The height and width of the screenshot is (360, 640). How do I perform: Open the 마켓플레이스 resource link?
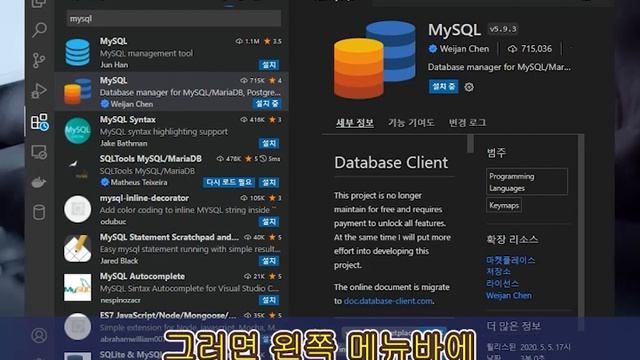click(510, 260)
